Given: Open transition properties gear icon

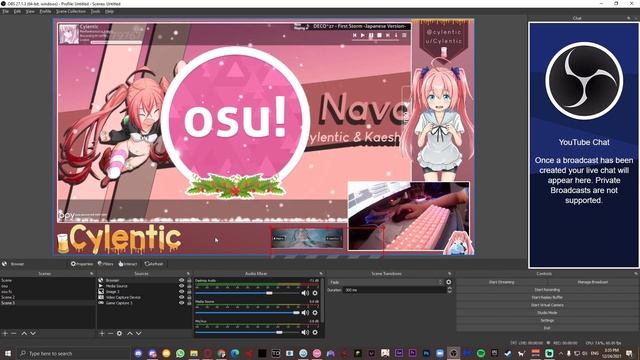Looking at the screenshot, I should pos(449,282).
